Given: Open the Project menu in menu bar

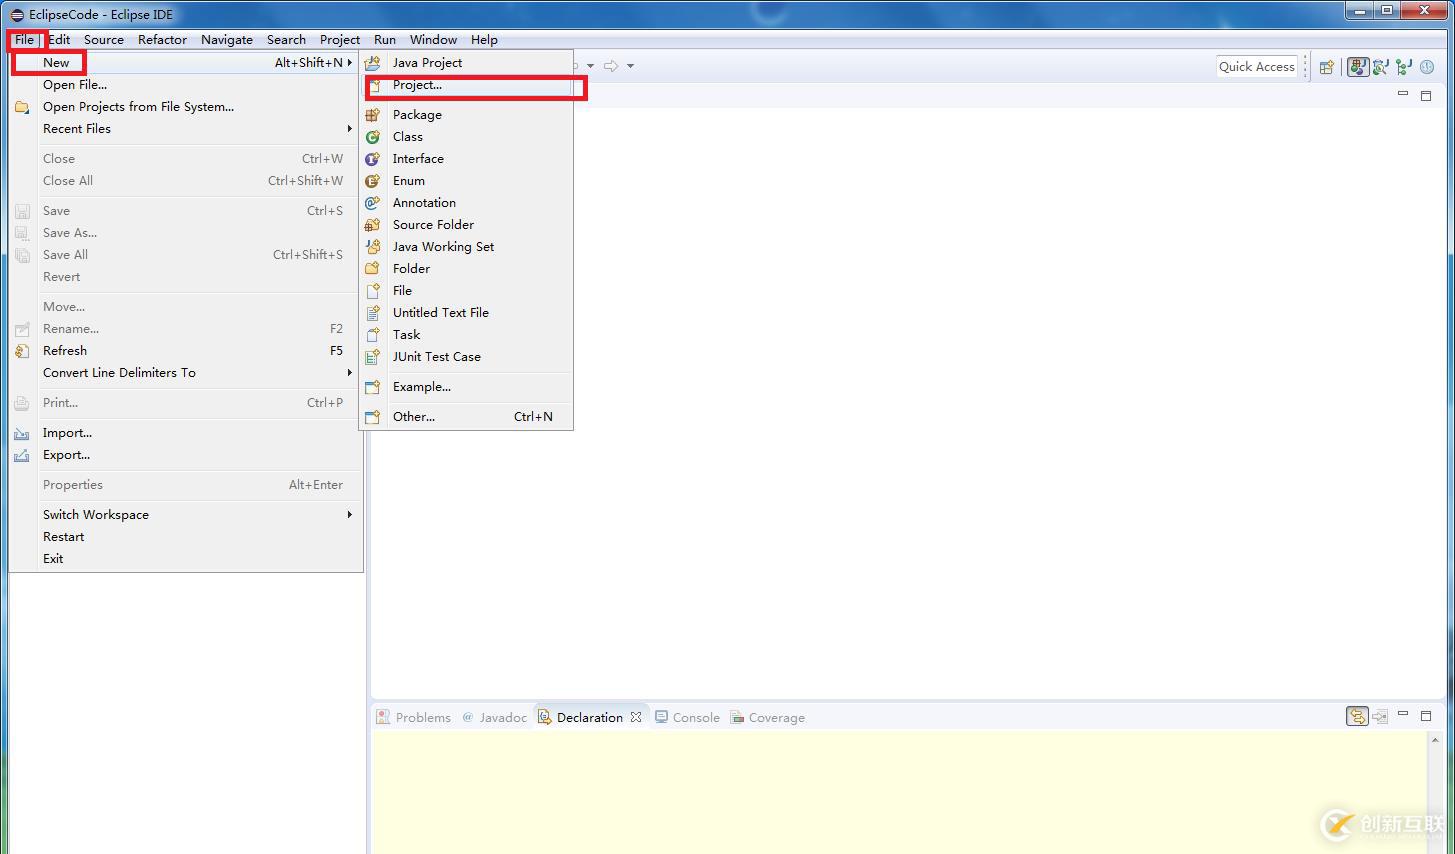Looking at the screenshot, I should [340, 40].
